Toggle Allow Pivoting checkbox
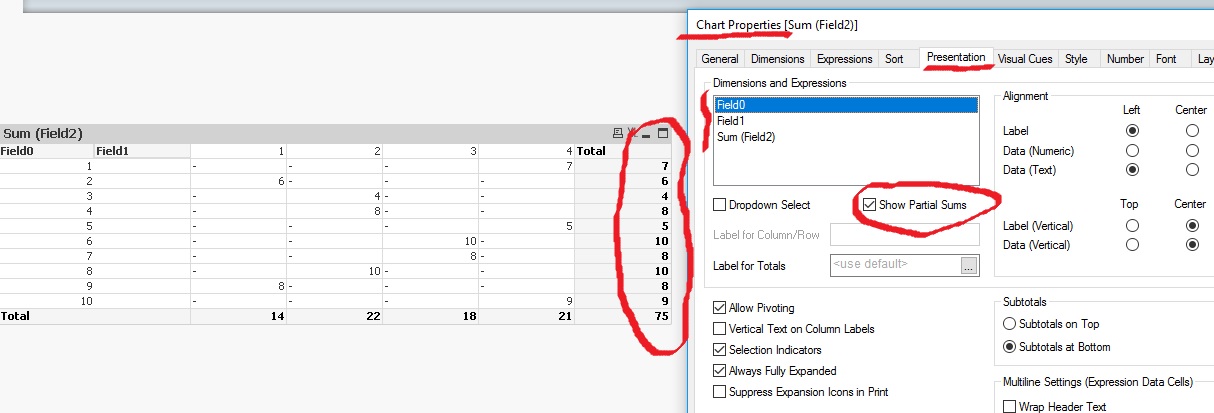 coord(720,308)
